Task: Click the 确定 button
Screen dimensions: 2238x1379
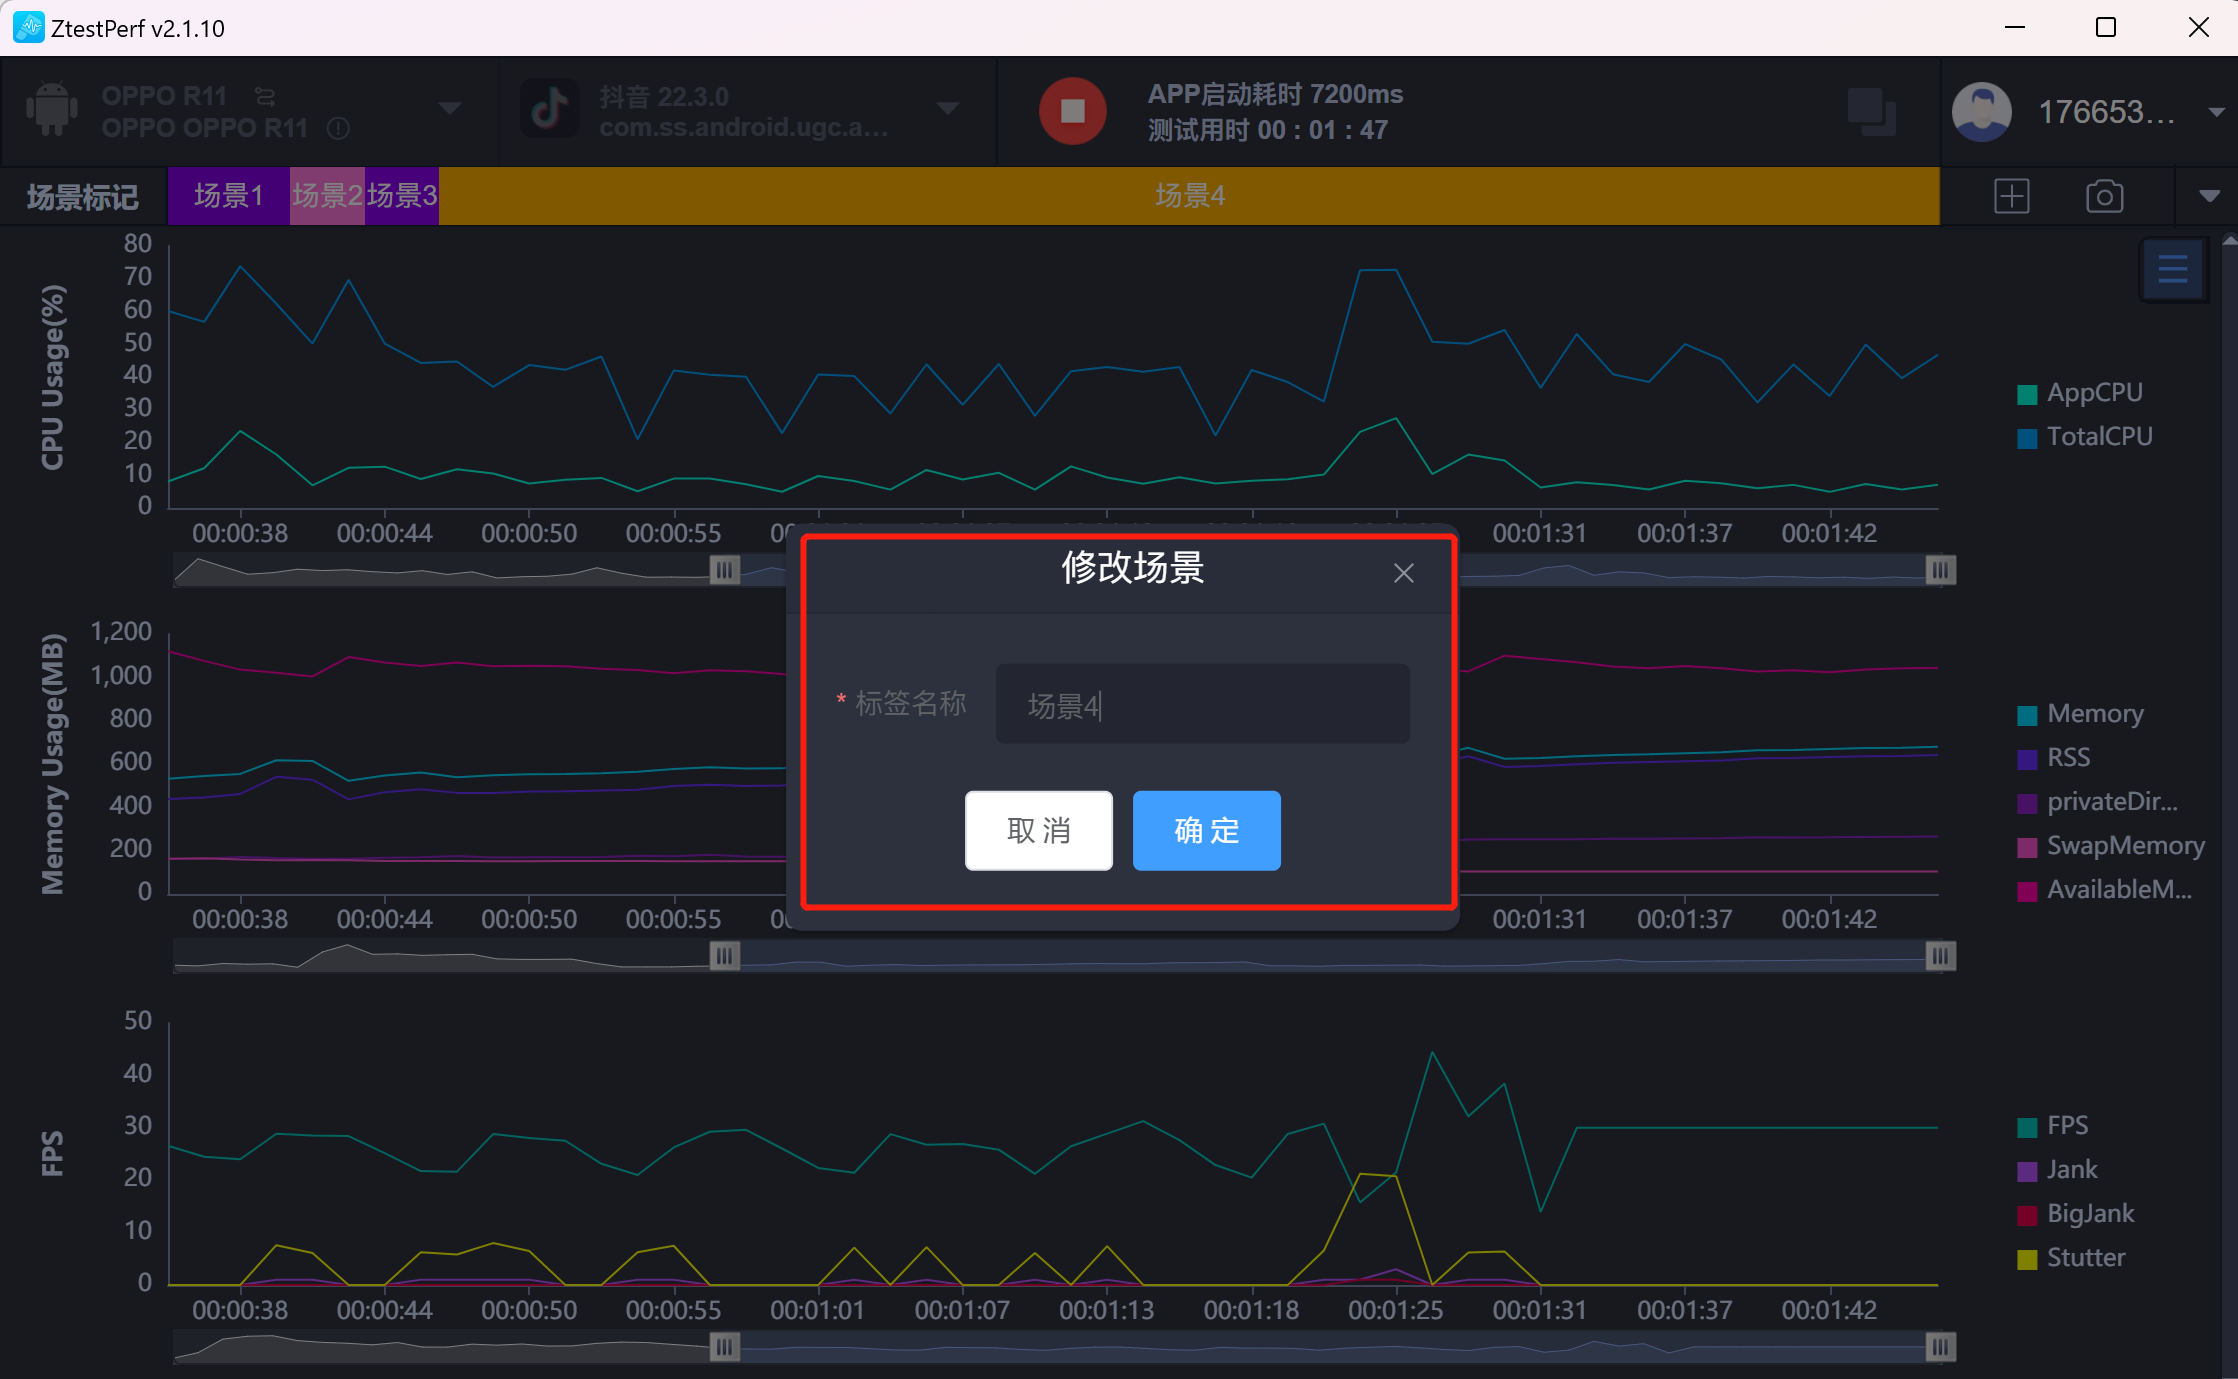Action: coord(1206,831)
